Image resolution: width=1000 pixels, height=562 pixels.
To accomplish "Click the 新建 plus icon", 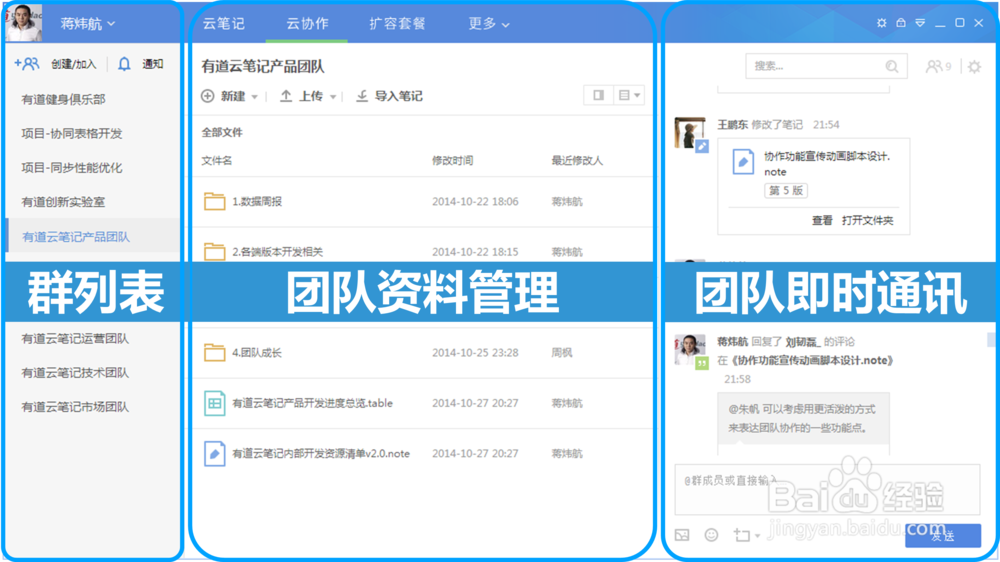I will [x=208, y=96].
